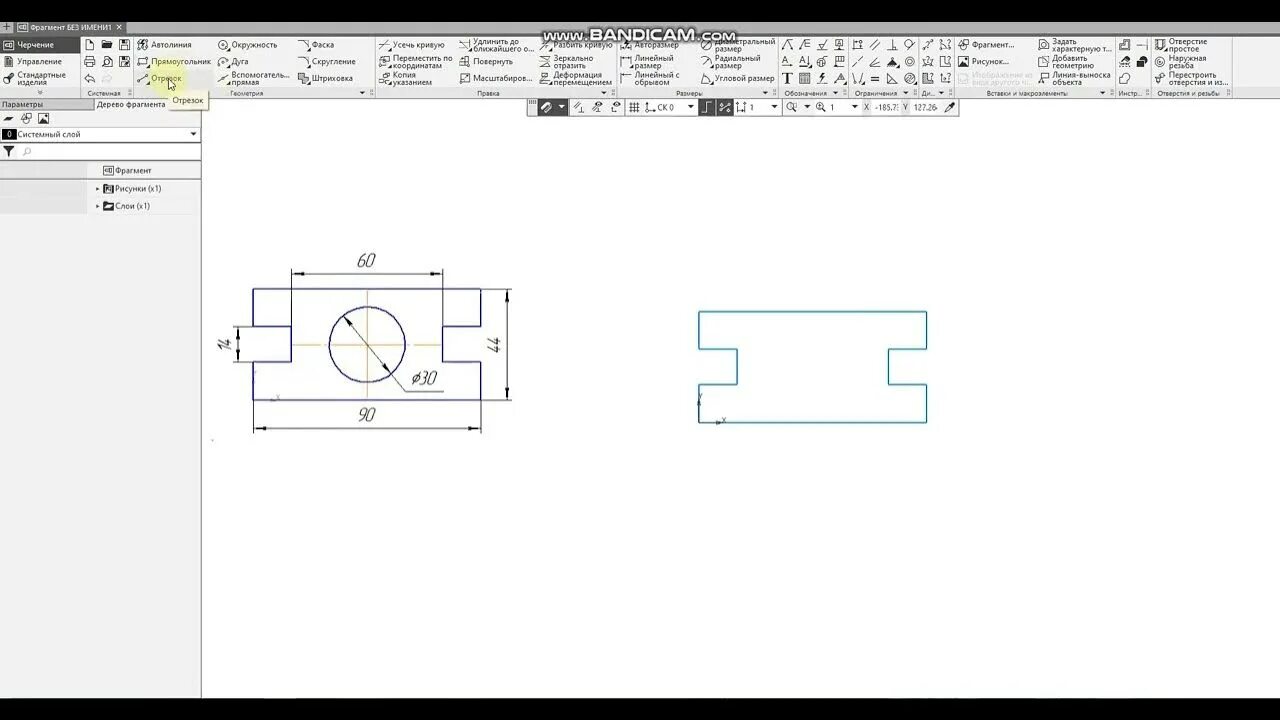The height and width of the screenshot is (720, 1280).
Task: Click Наружная резьба tool
Action: point(1182,61)
